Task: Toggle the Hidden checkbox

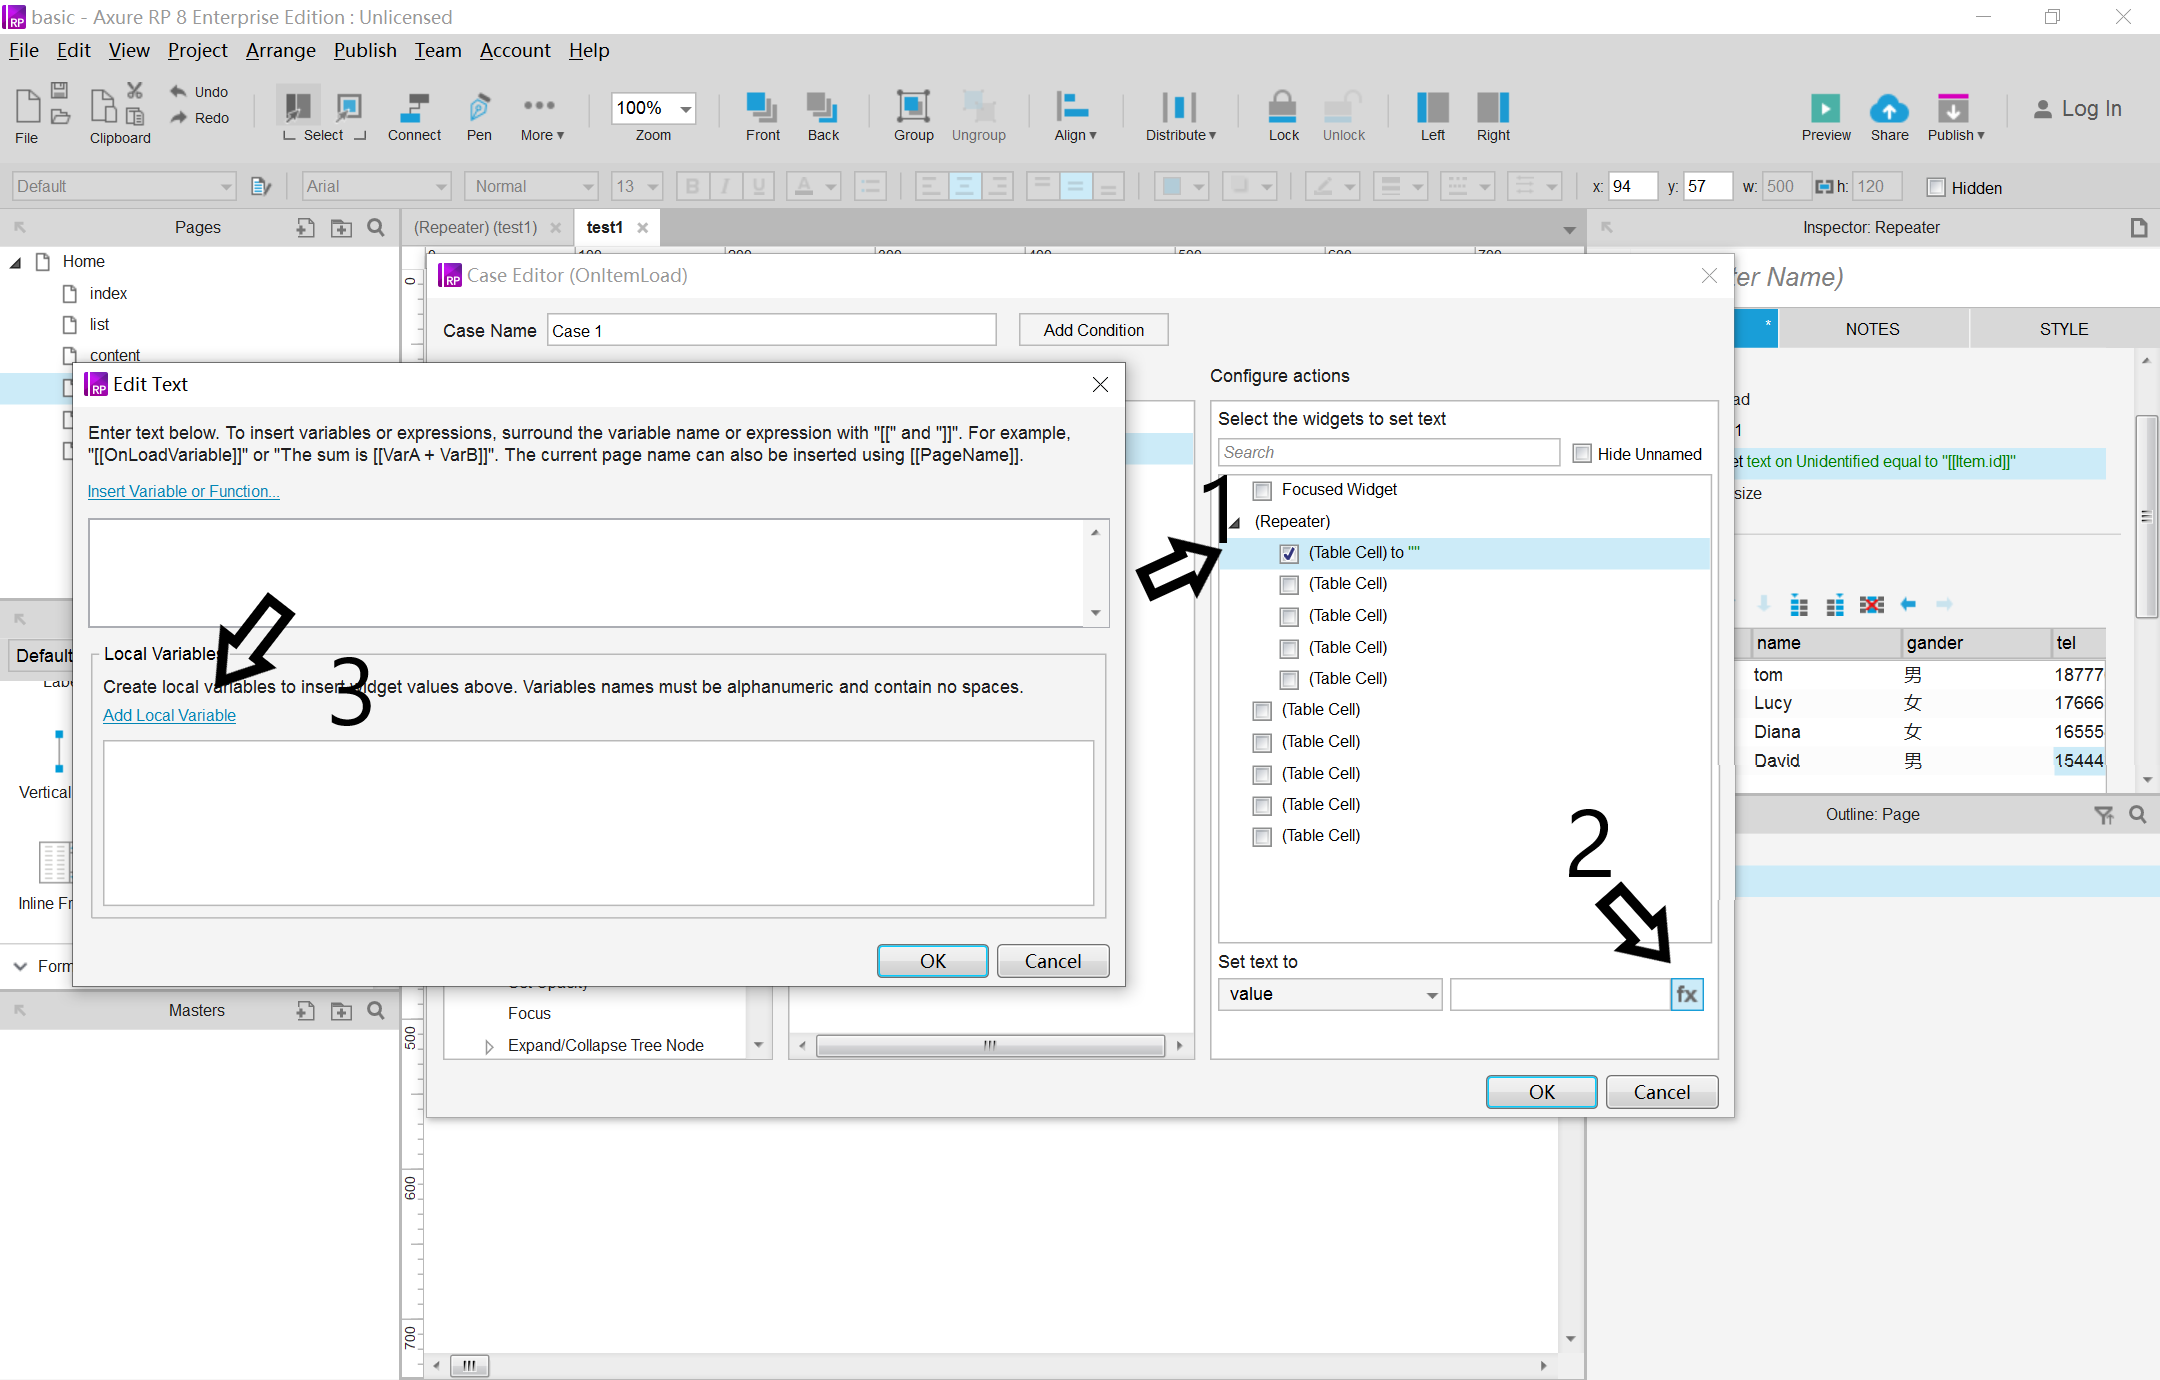Action: (x=1936, y=187)
